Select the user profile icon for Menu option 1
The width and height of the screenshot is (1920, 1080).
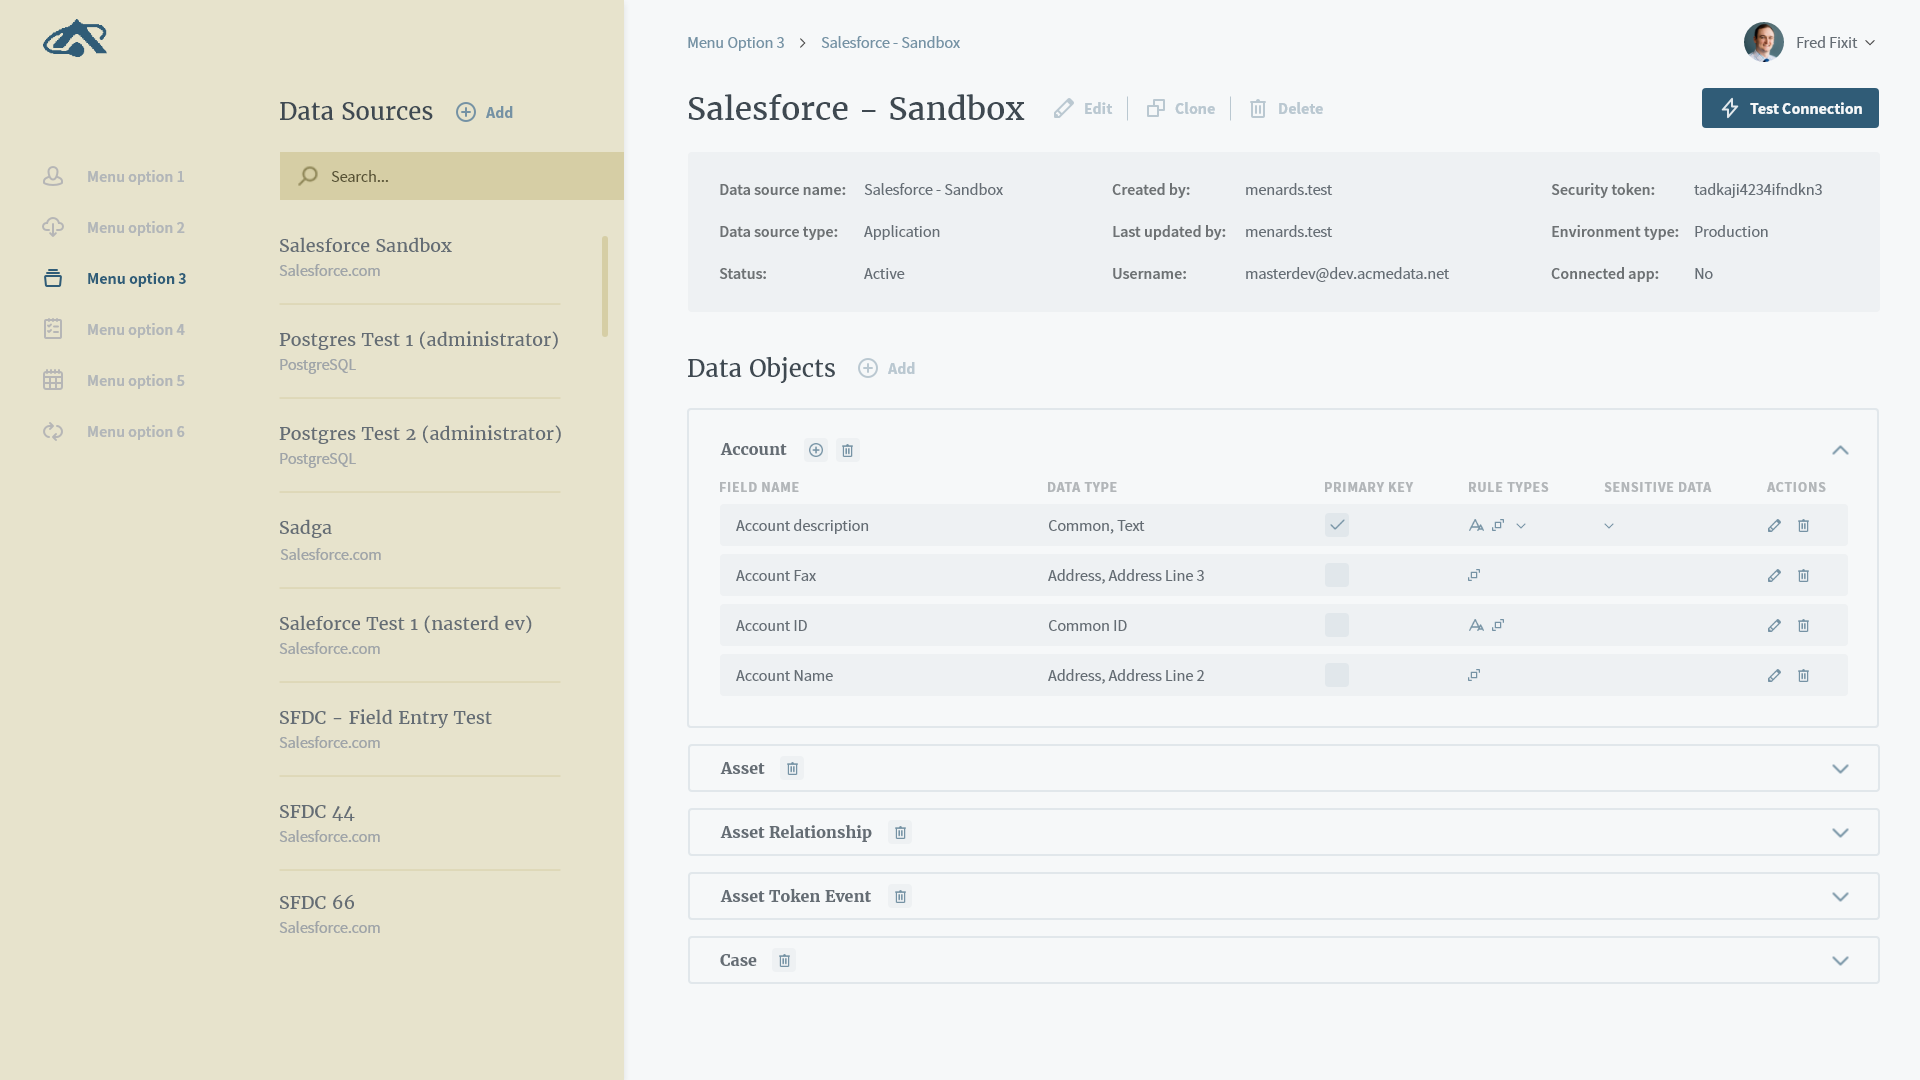[x=53, y=176]
